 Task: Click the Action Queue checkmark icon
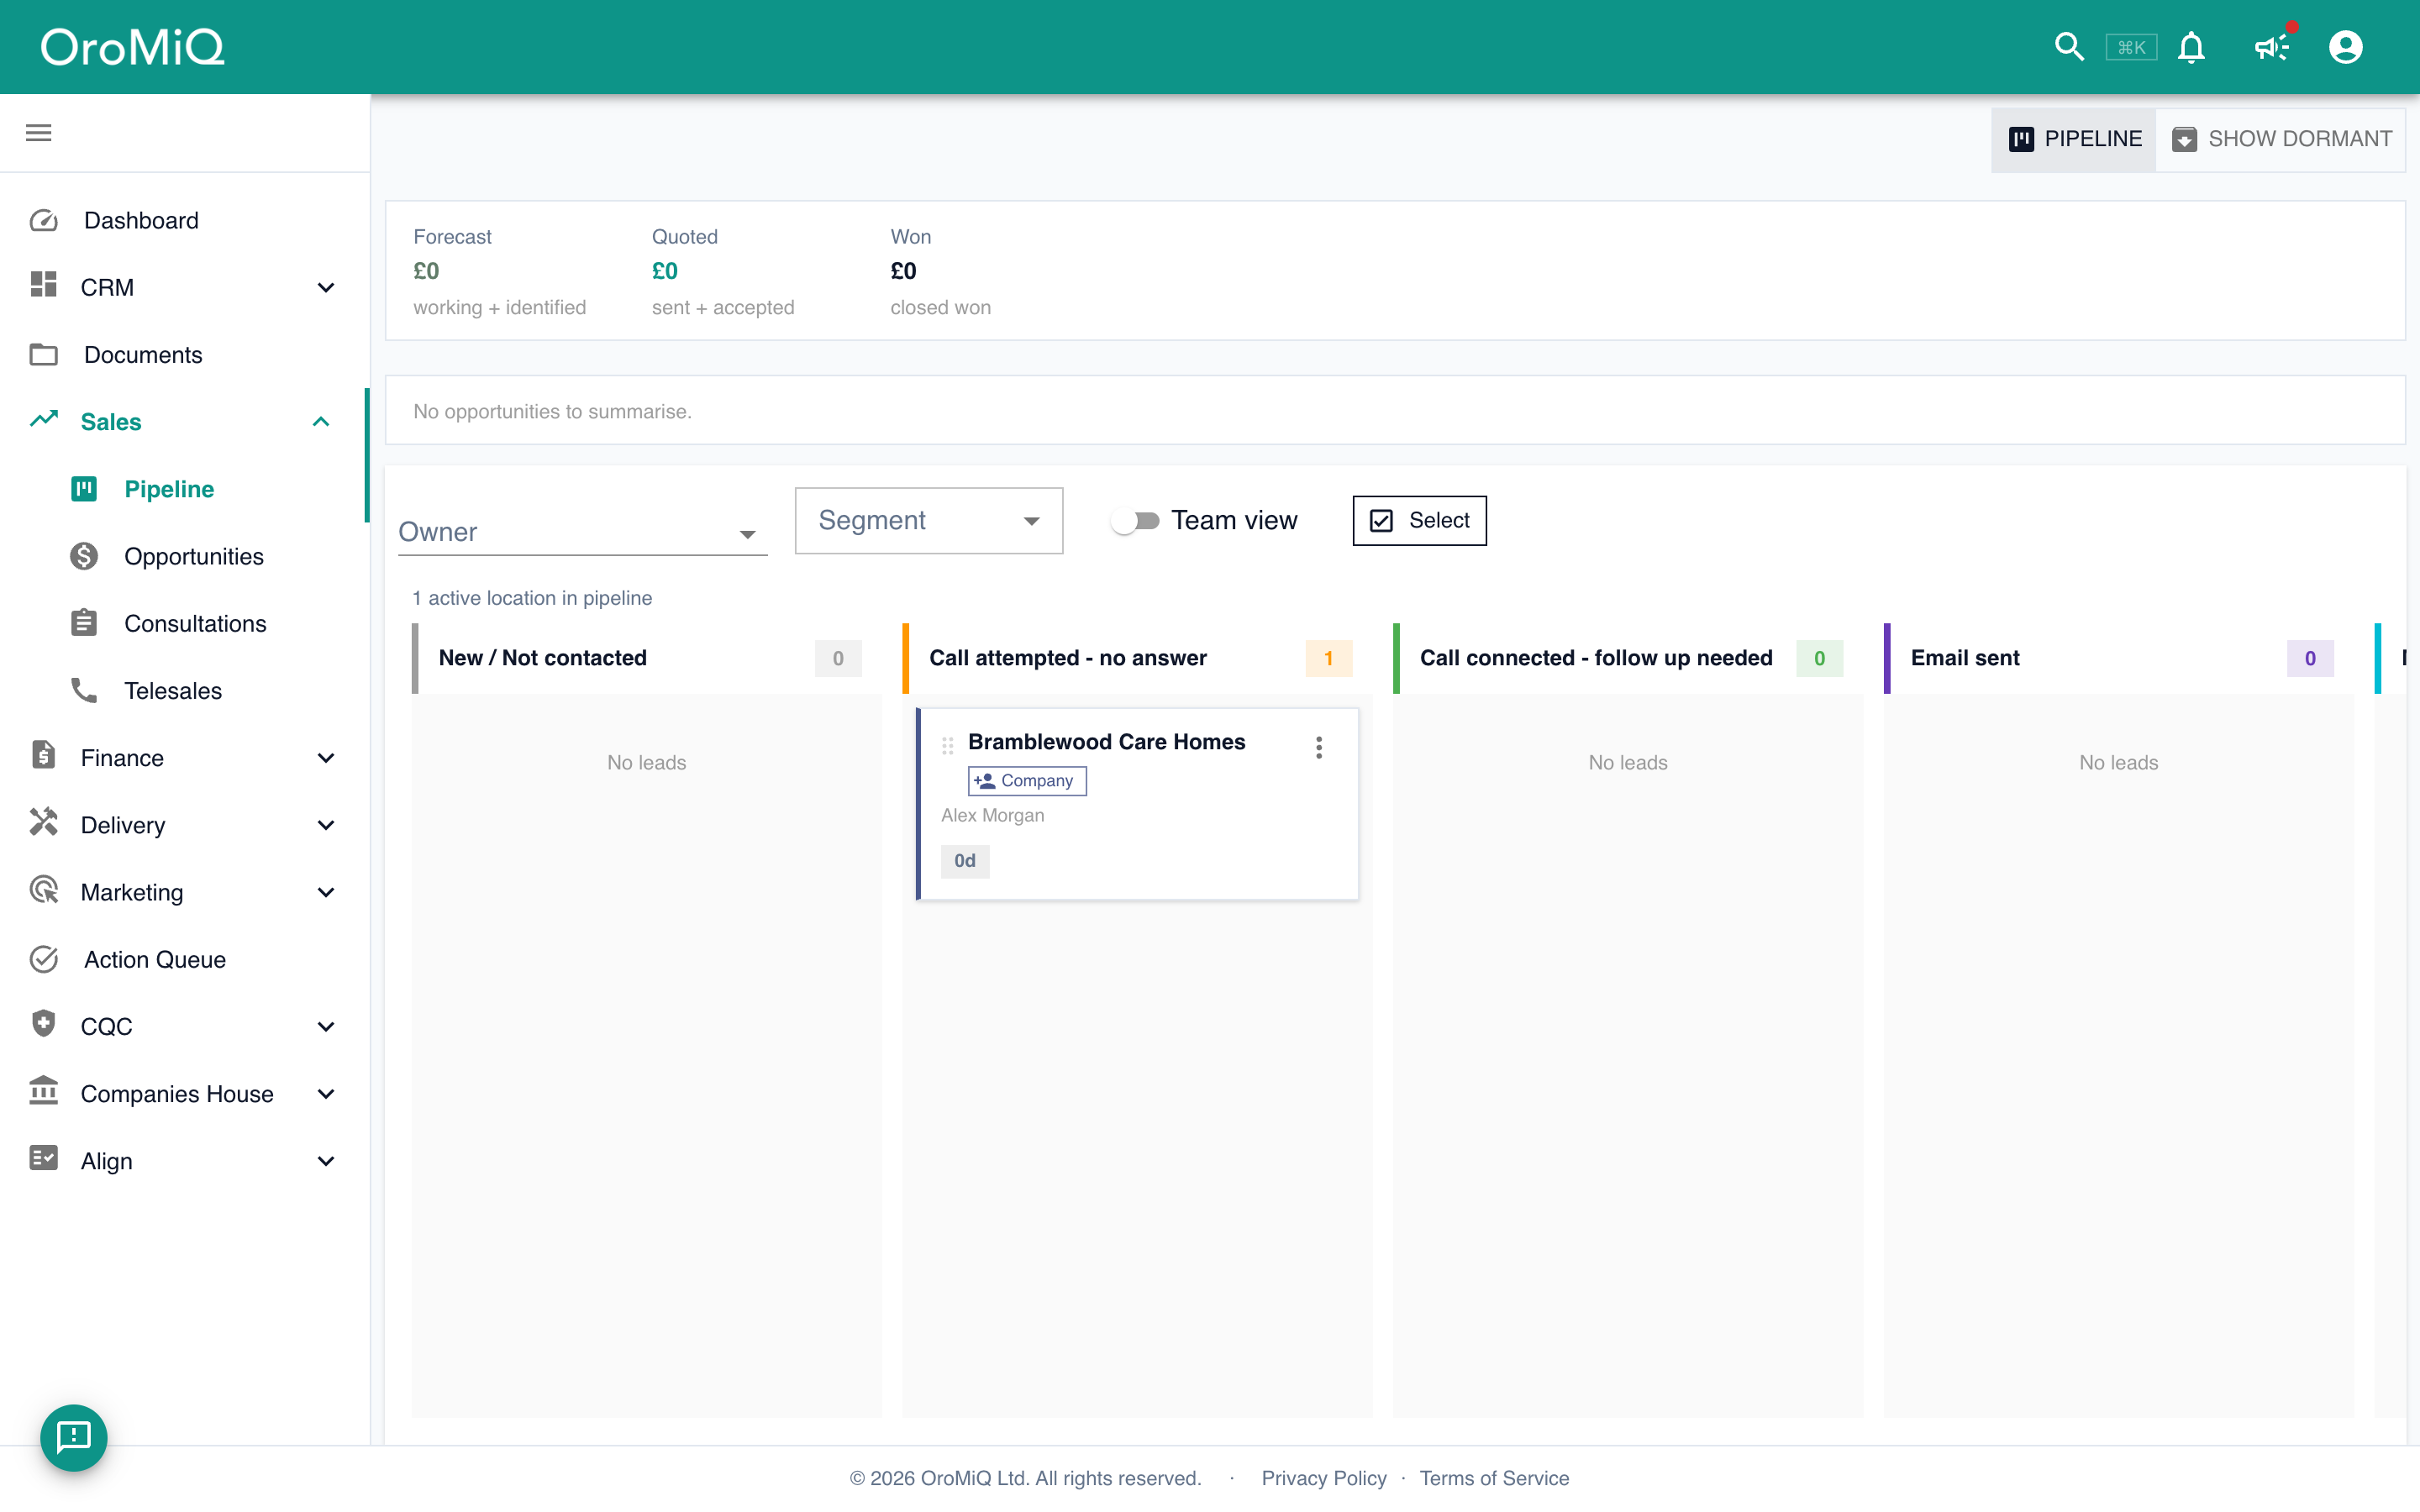pos(44,959)
